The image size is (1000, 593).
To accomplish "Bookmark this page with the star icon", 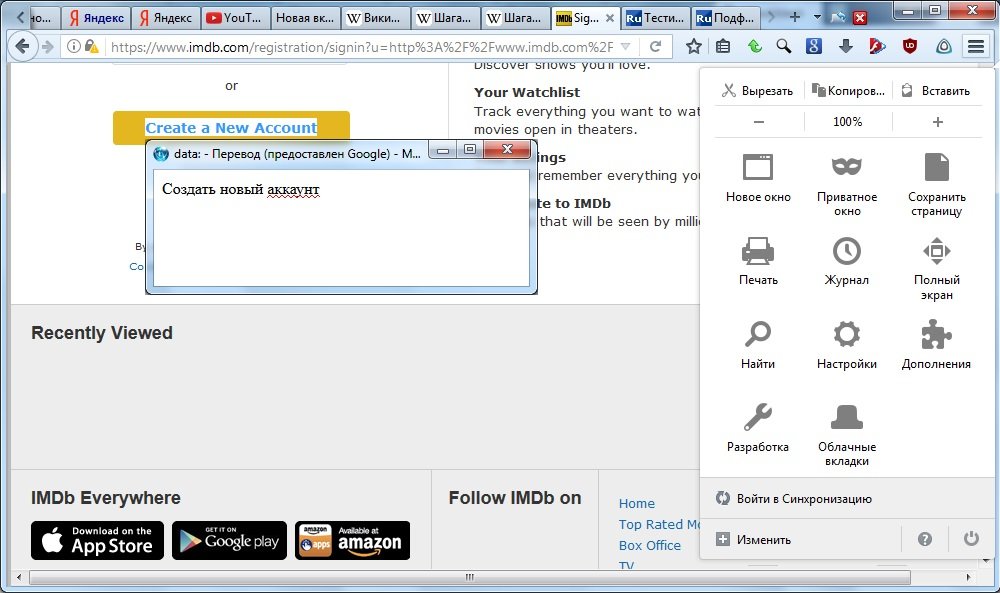I will pyautogui.click(x=694, y=46).
